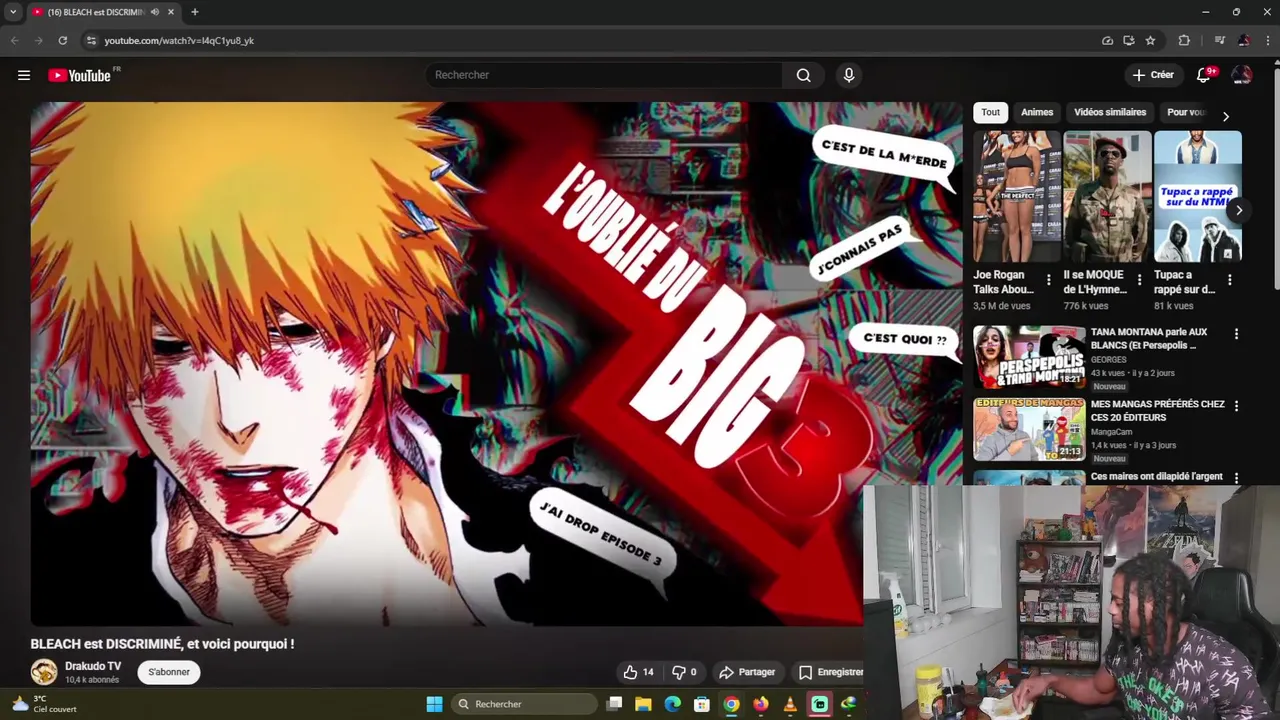Open the Chrome three-dot menu
This screenshot has width=1280, height=720.
tap(1267, 41)
